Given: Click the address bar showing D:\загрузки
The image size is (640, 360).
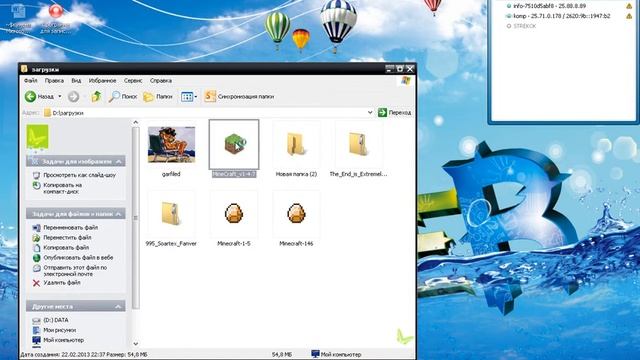Looking at the screenshot, I should tap(208, 112).
